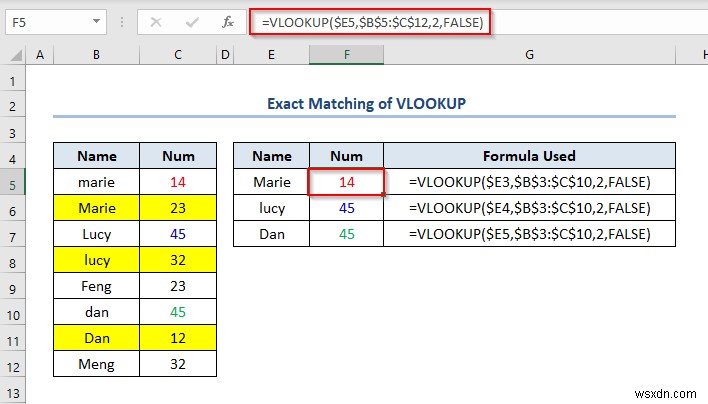Select 'Dan' lookup cell in column E

tap(271, 234)
